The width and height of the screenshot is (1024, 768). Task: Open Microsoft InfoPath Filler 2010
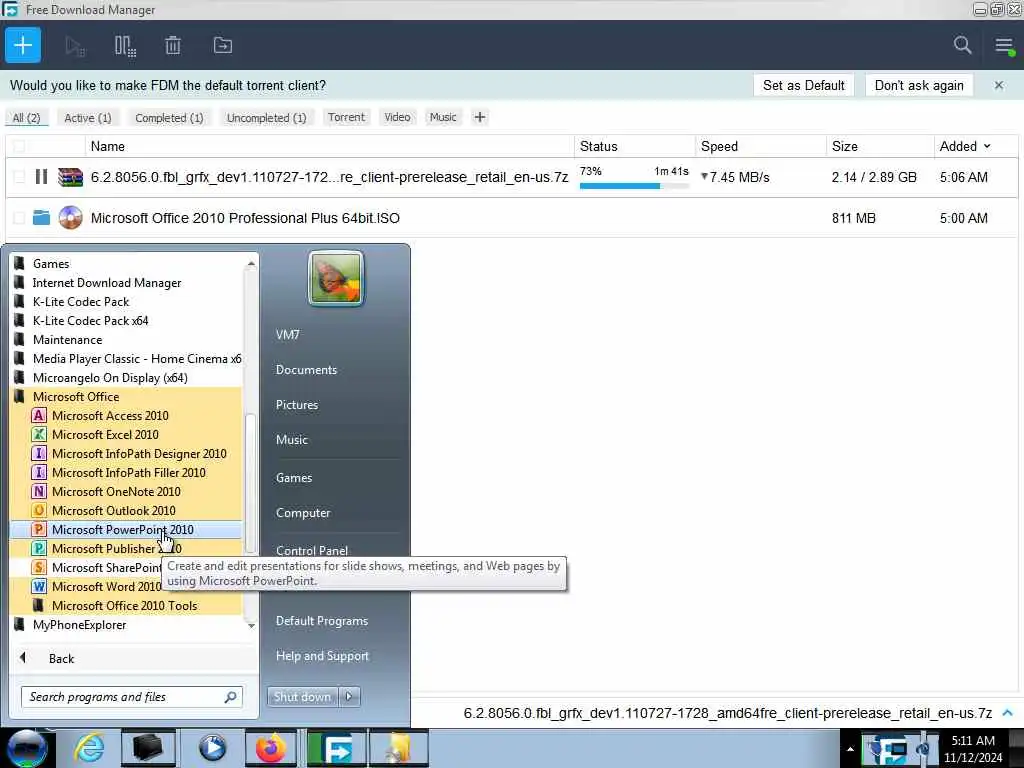[128, 472]
